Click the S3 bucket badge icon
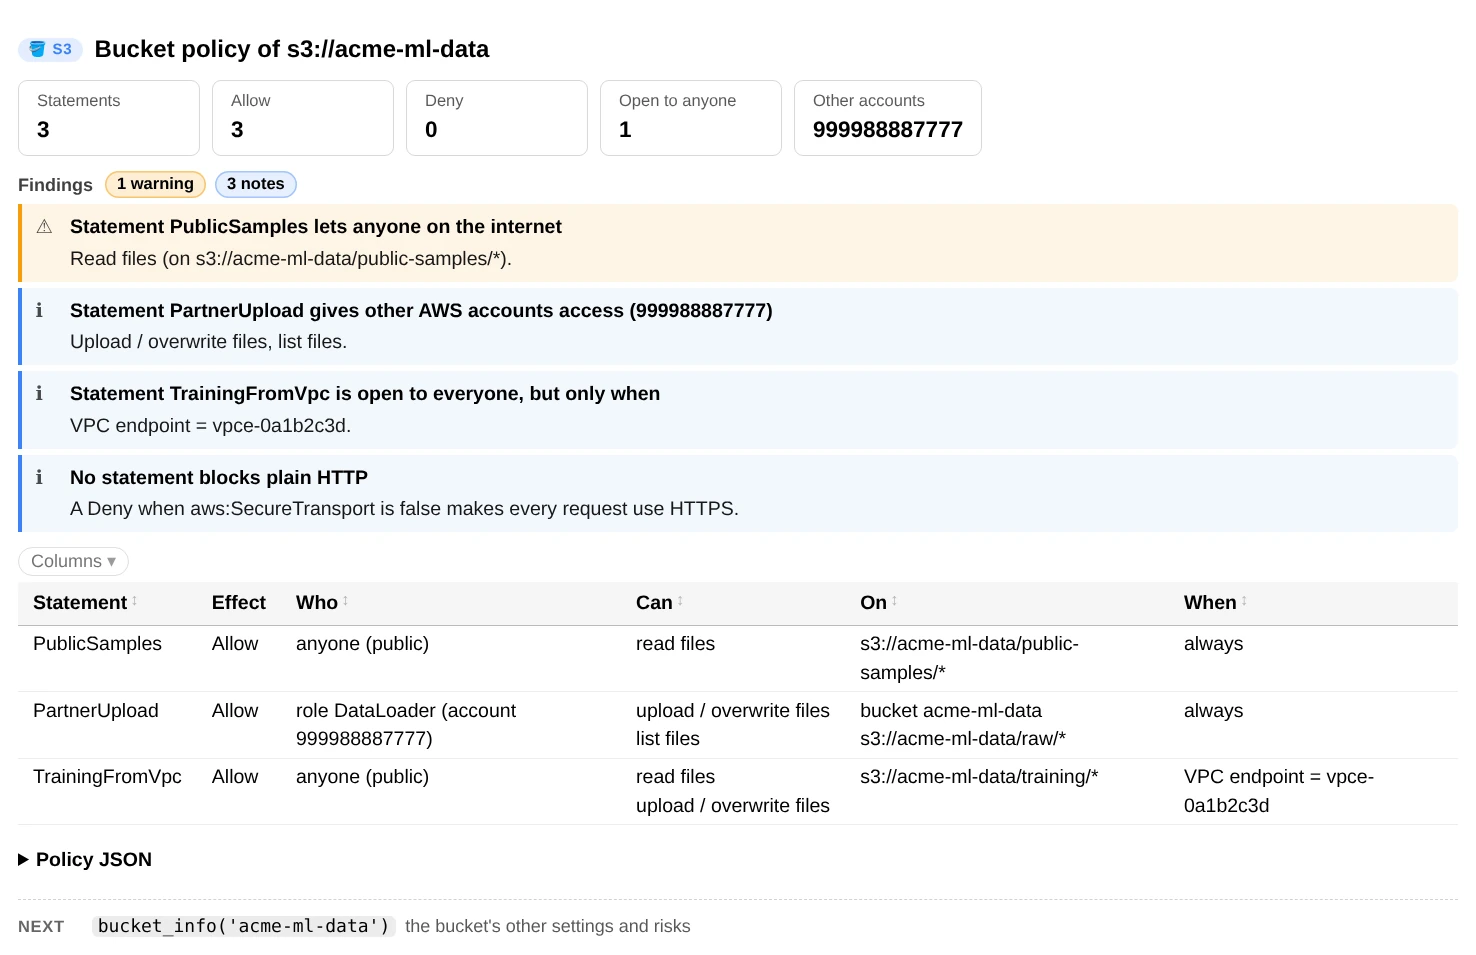 (50, 49)
